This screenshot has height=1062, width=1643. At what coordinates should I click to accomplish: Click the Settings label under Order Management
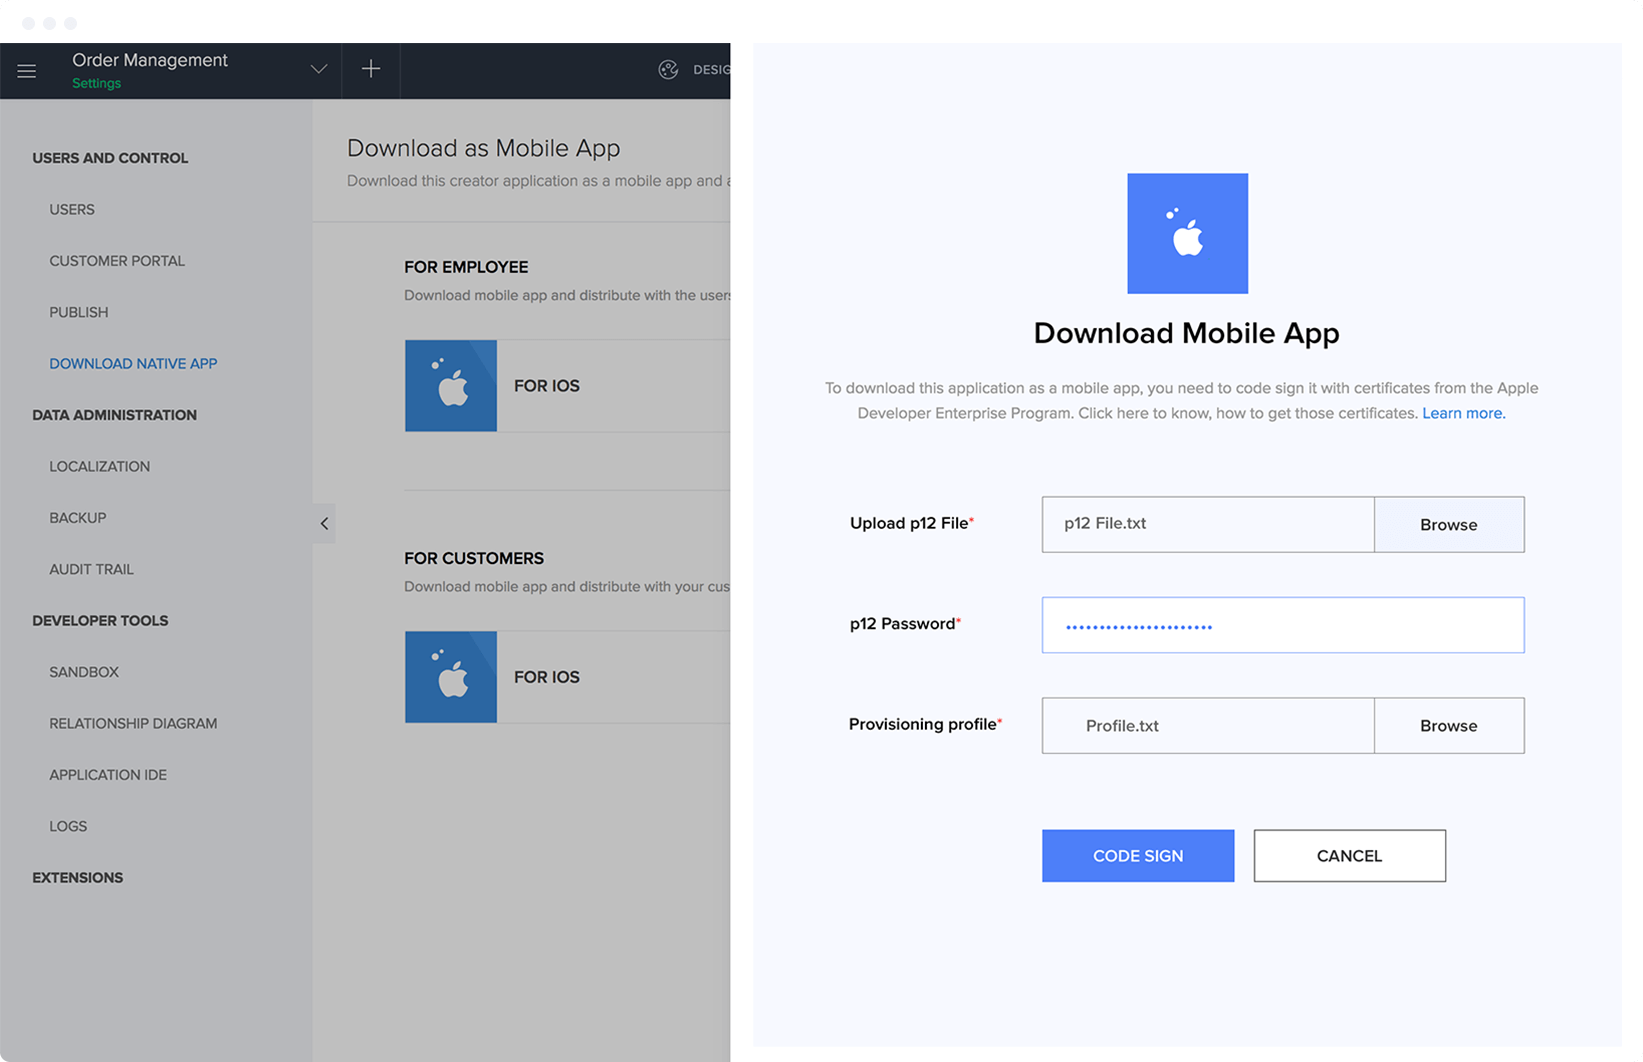[x=96, y=83]
